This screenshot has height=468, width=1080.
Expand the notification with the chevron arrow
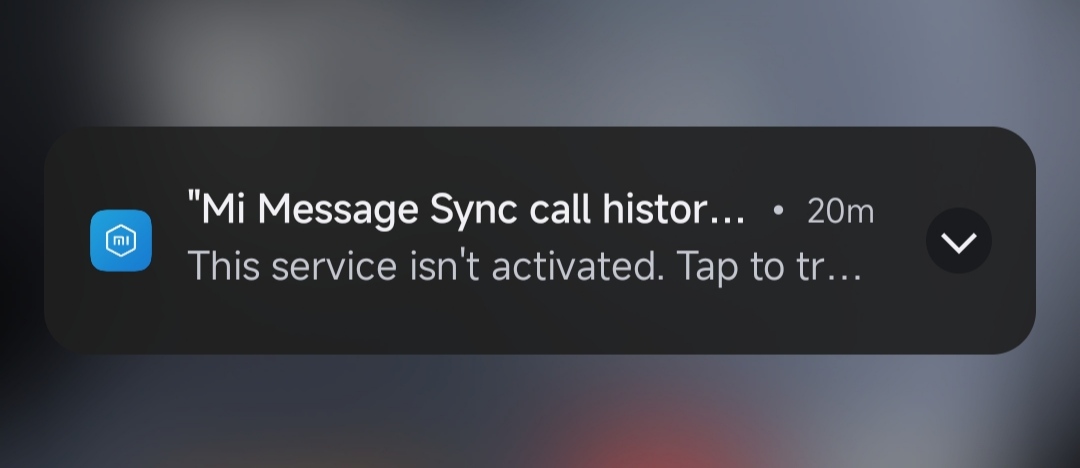tap(959, 241)
